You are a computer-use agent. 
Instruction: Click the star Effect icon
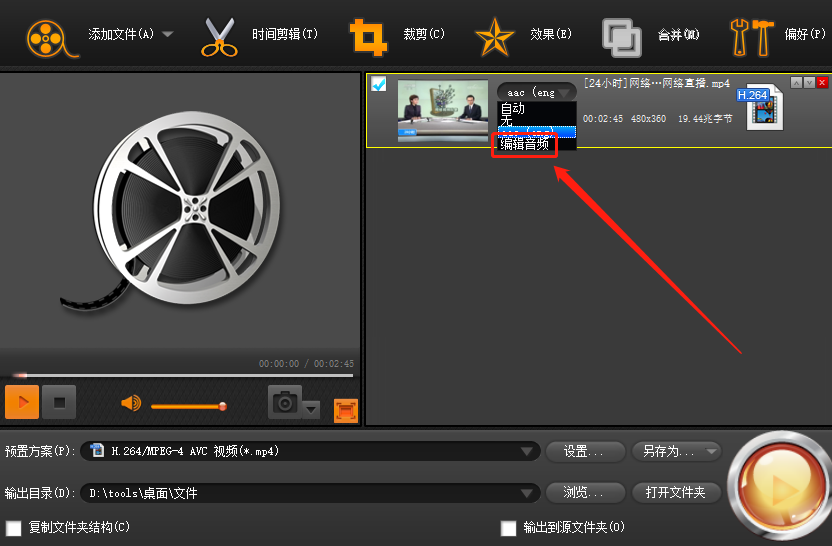pos(495,37)
